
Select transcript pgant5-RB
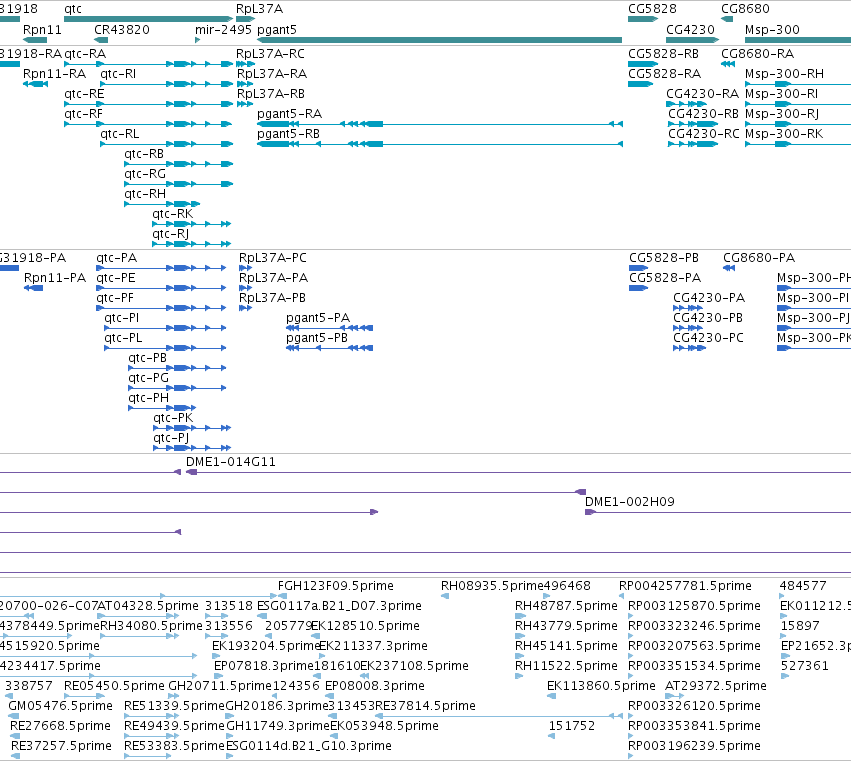[x=440, y=144]
